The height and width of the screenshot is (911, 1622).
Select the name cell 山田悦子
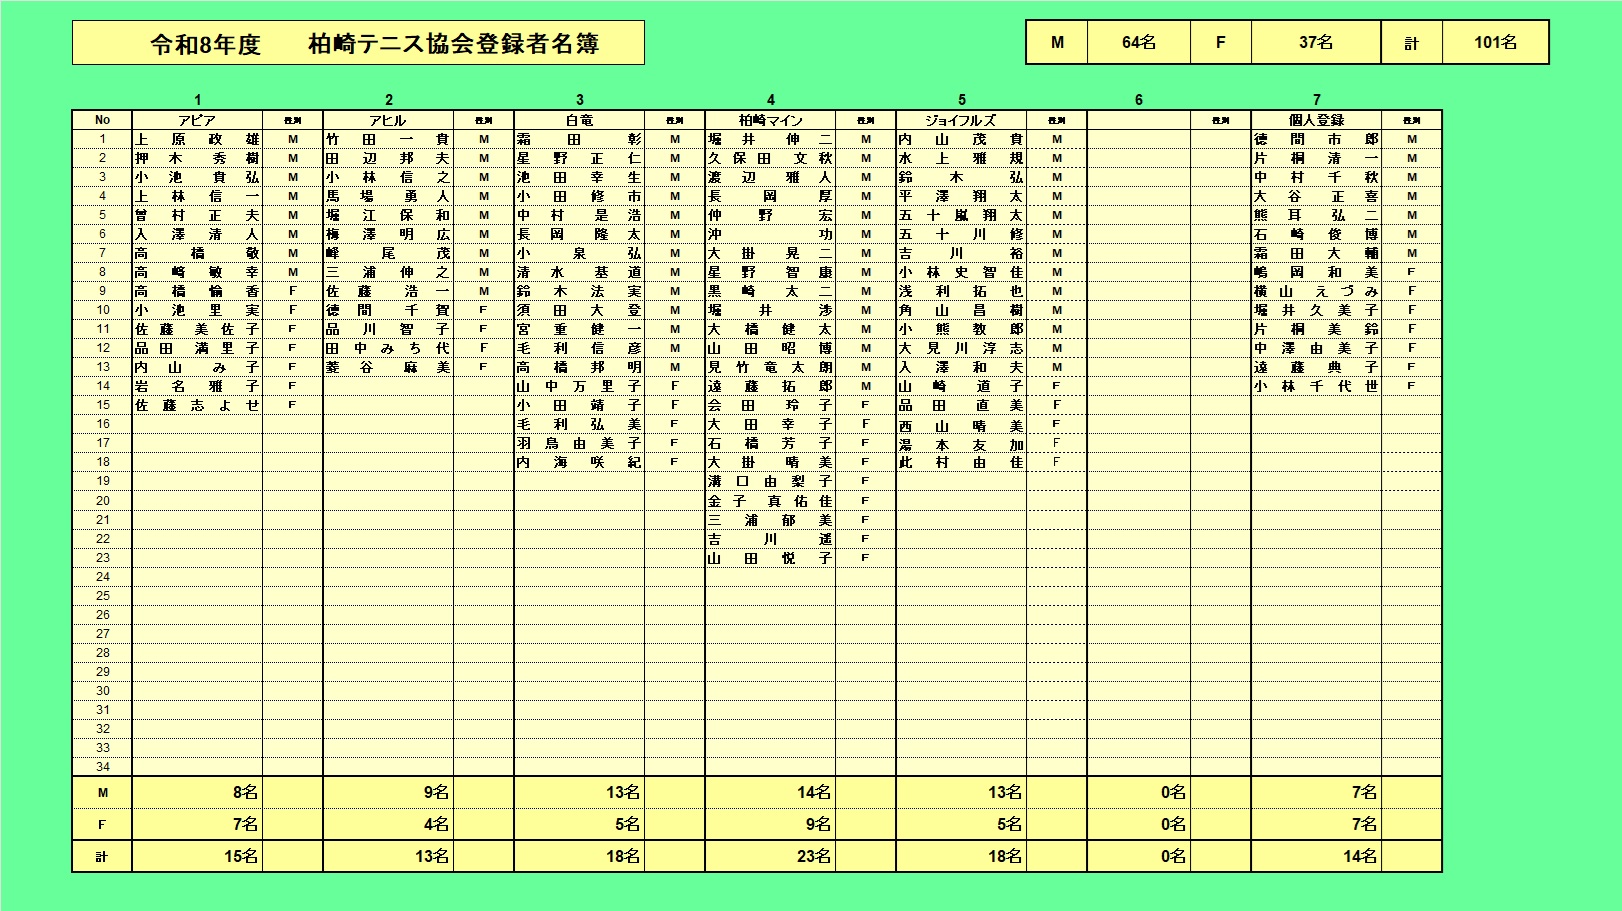(x=770, y=558)
